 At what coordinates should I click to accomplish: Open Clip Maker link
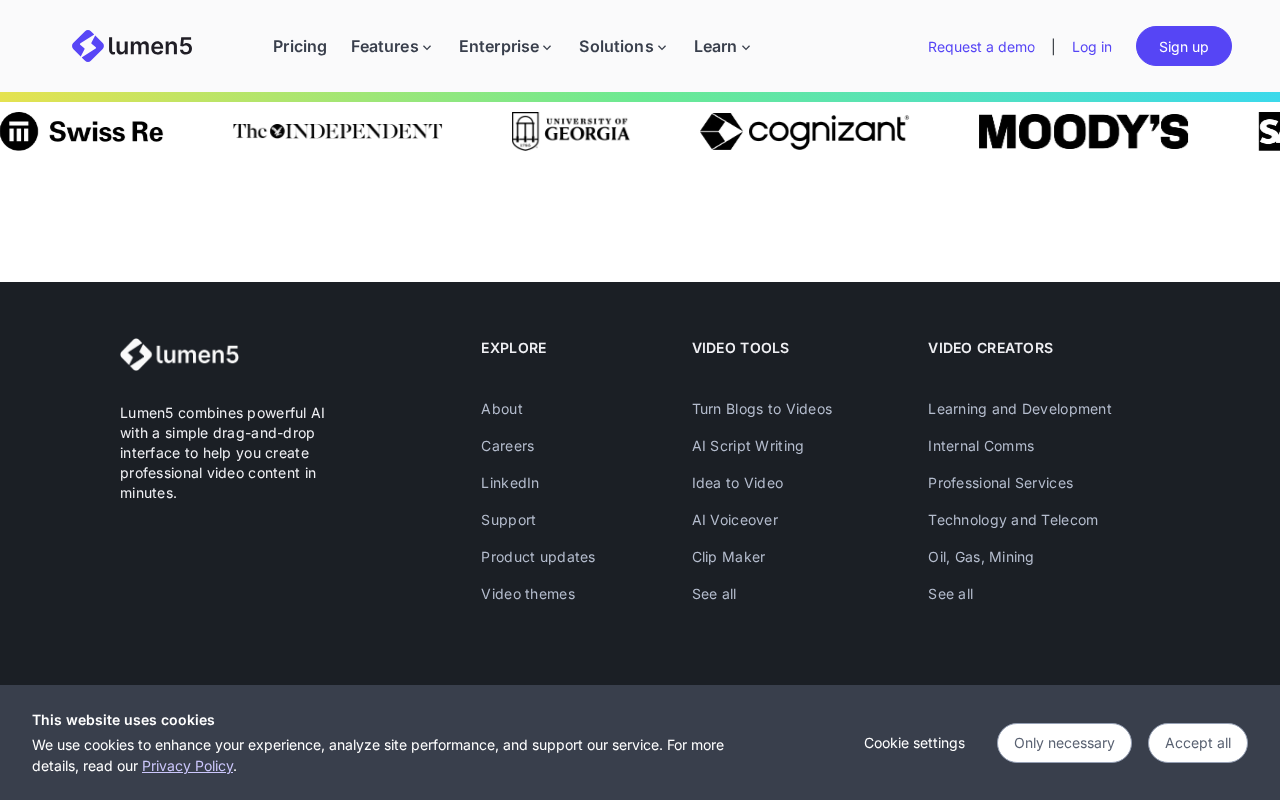click(x=729, y=557)
